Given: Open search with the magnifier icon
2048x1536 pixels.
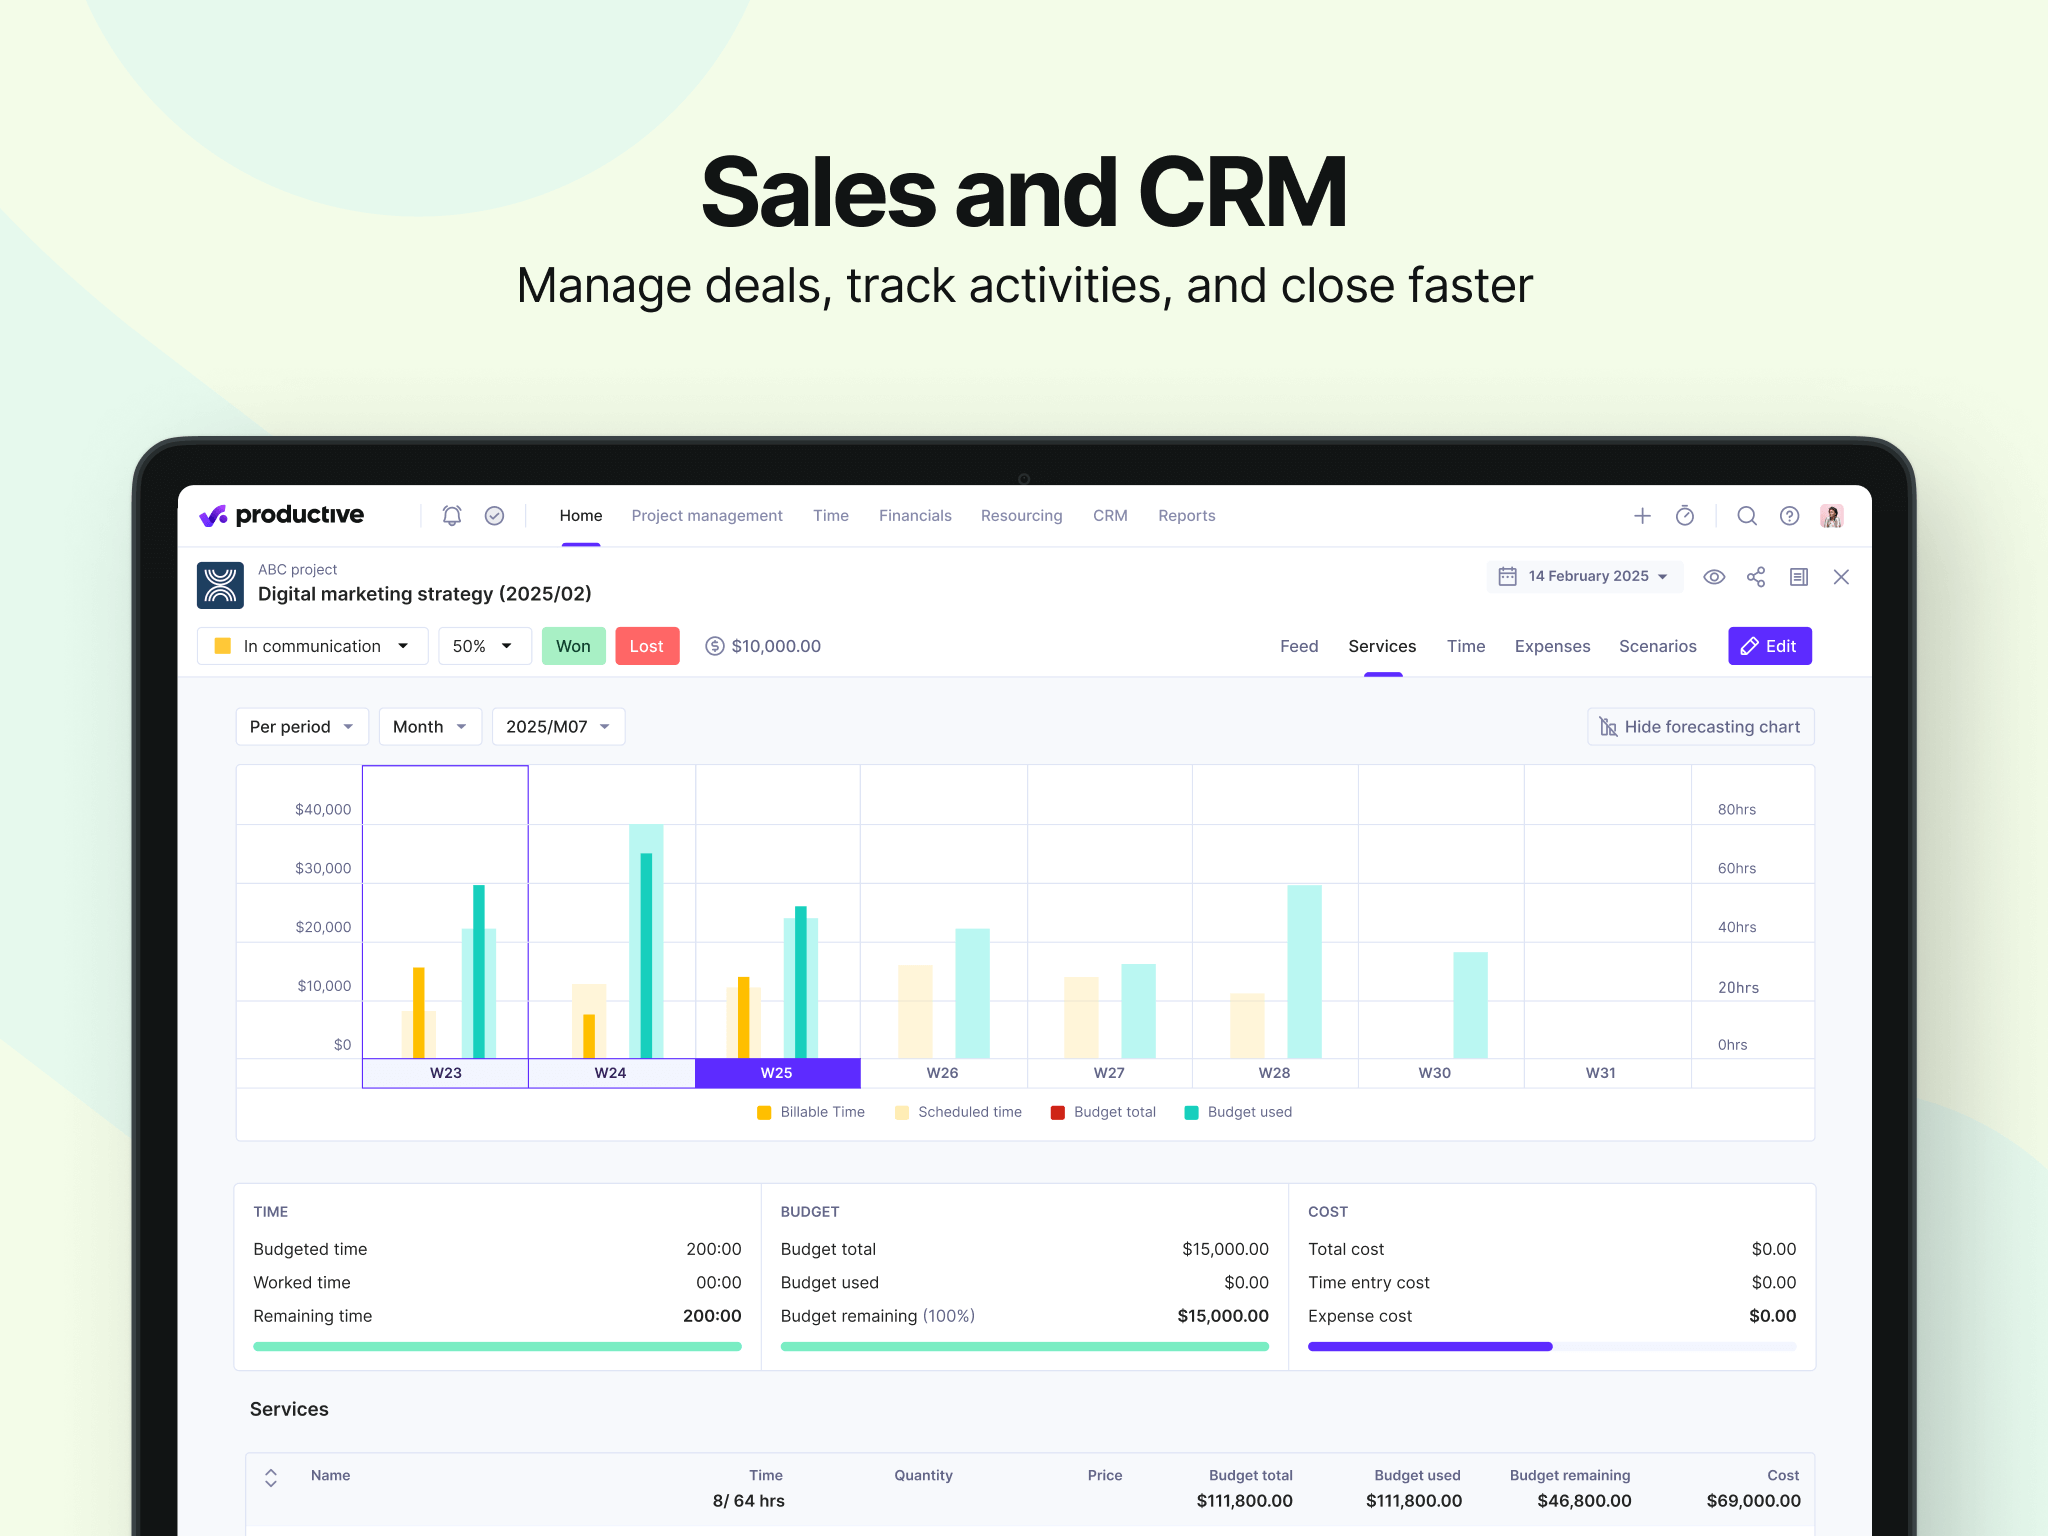Looking at the screenshot, I should pos(1747,515).
